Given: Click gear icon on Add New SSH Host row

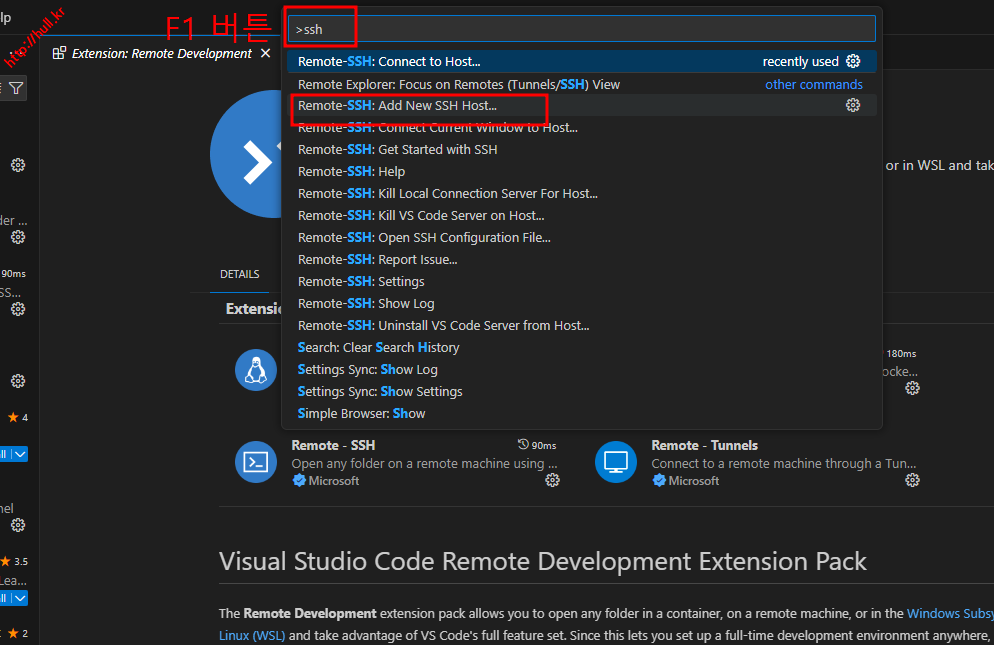Looking at the screenshot, I should (x=853, y=106).
